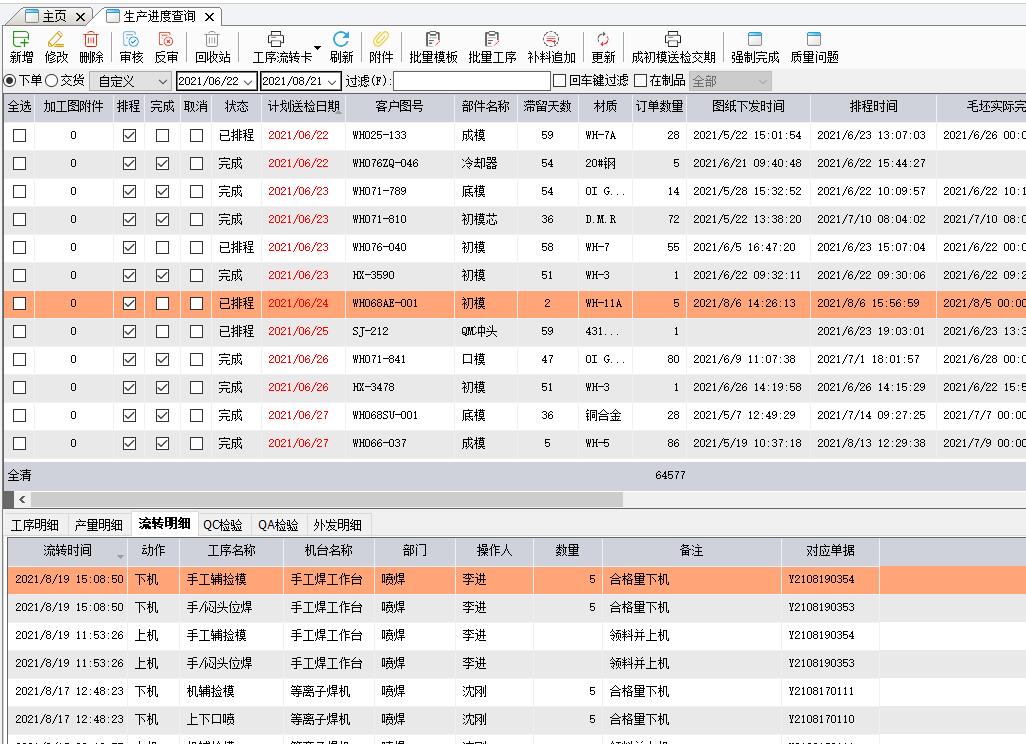Click the 流转时间 column sort arrow

(x=120, y=556)
